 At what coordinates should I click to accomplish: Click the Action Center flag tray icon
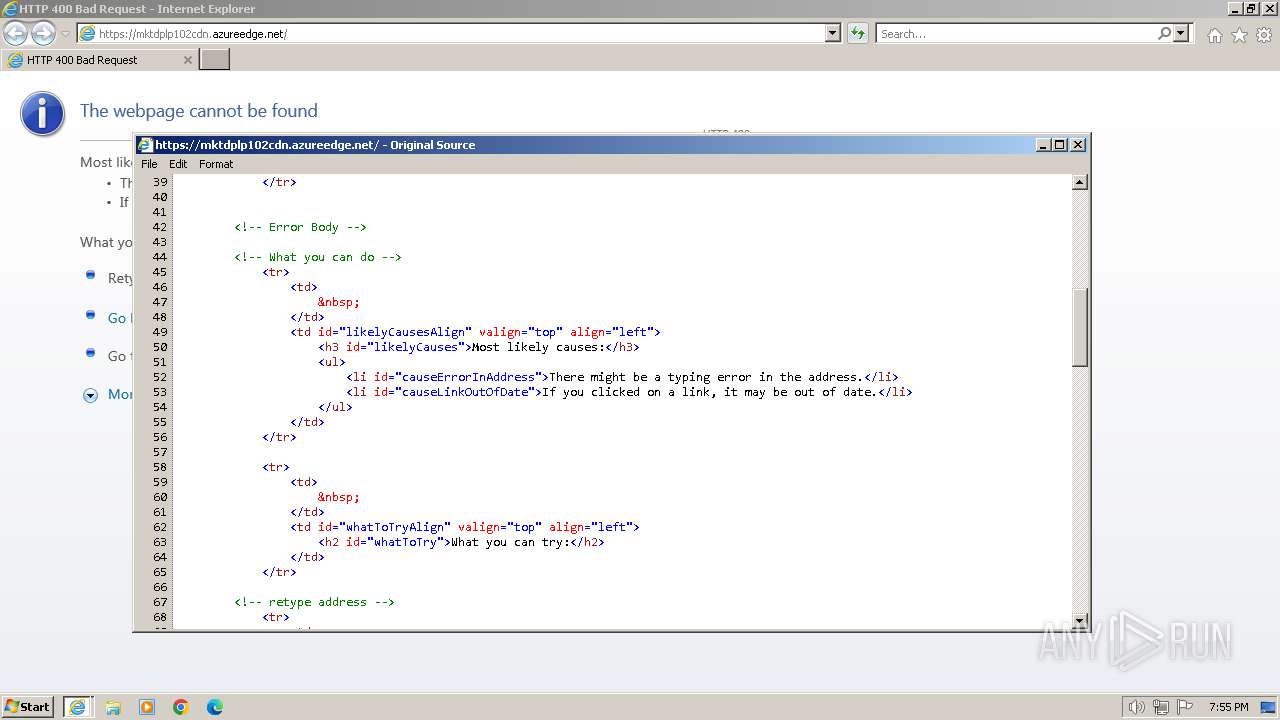tap(1185, 707)
